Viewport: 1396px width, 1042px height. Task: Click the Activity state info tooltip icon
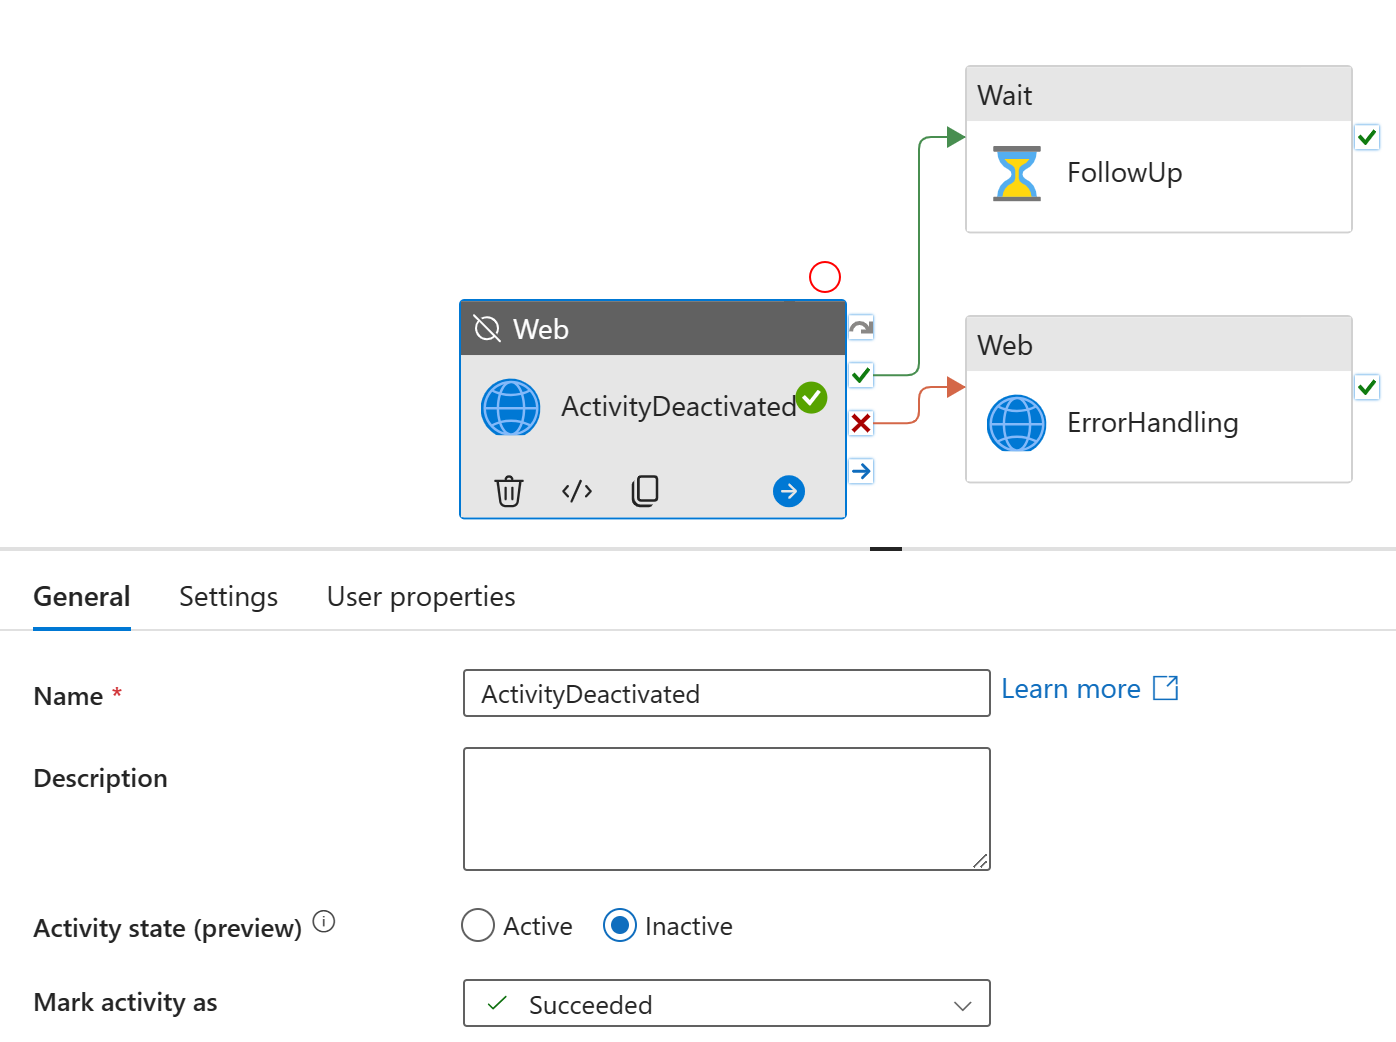pos(323,922)
